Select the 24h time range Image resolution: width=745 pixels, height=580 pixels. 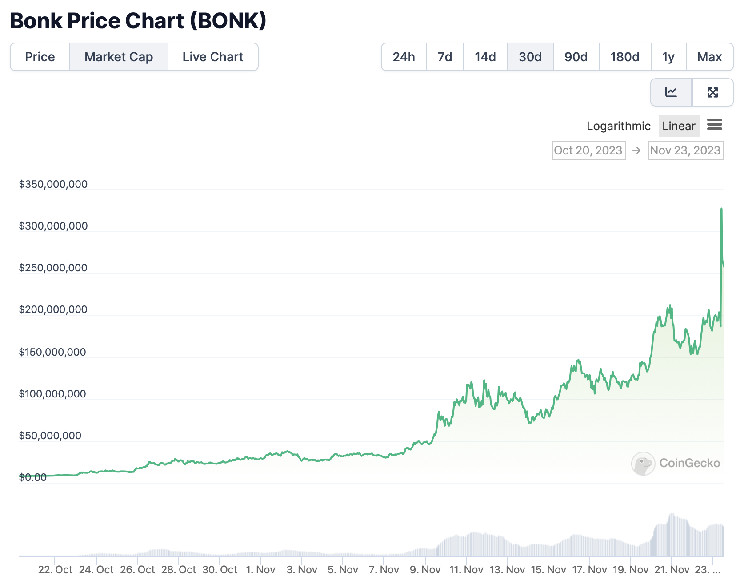[x=404, y=57]
